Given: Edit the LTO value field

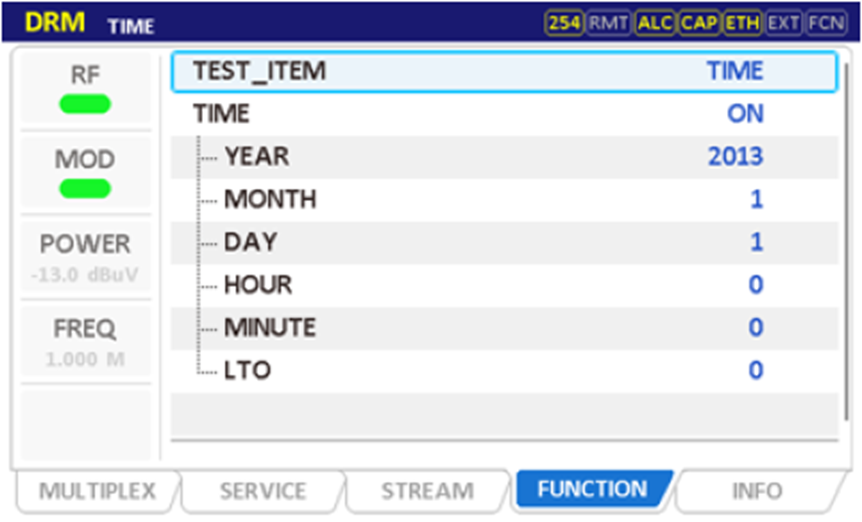Looking at the screenshot, I should click(756, 371).
